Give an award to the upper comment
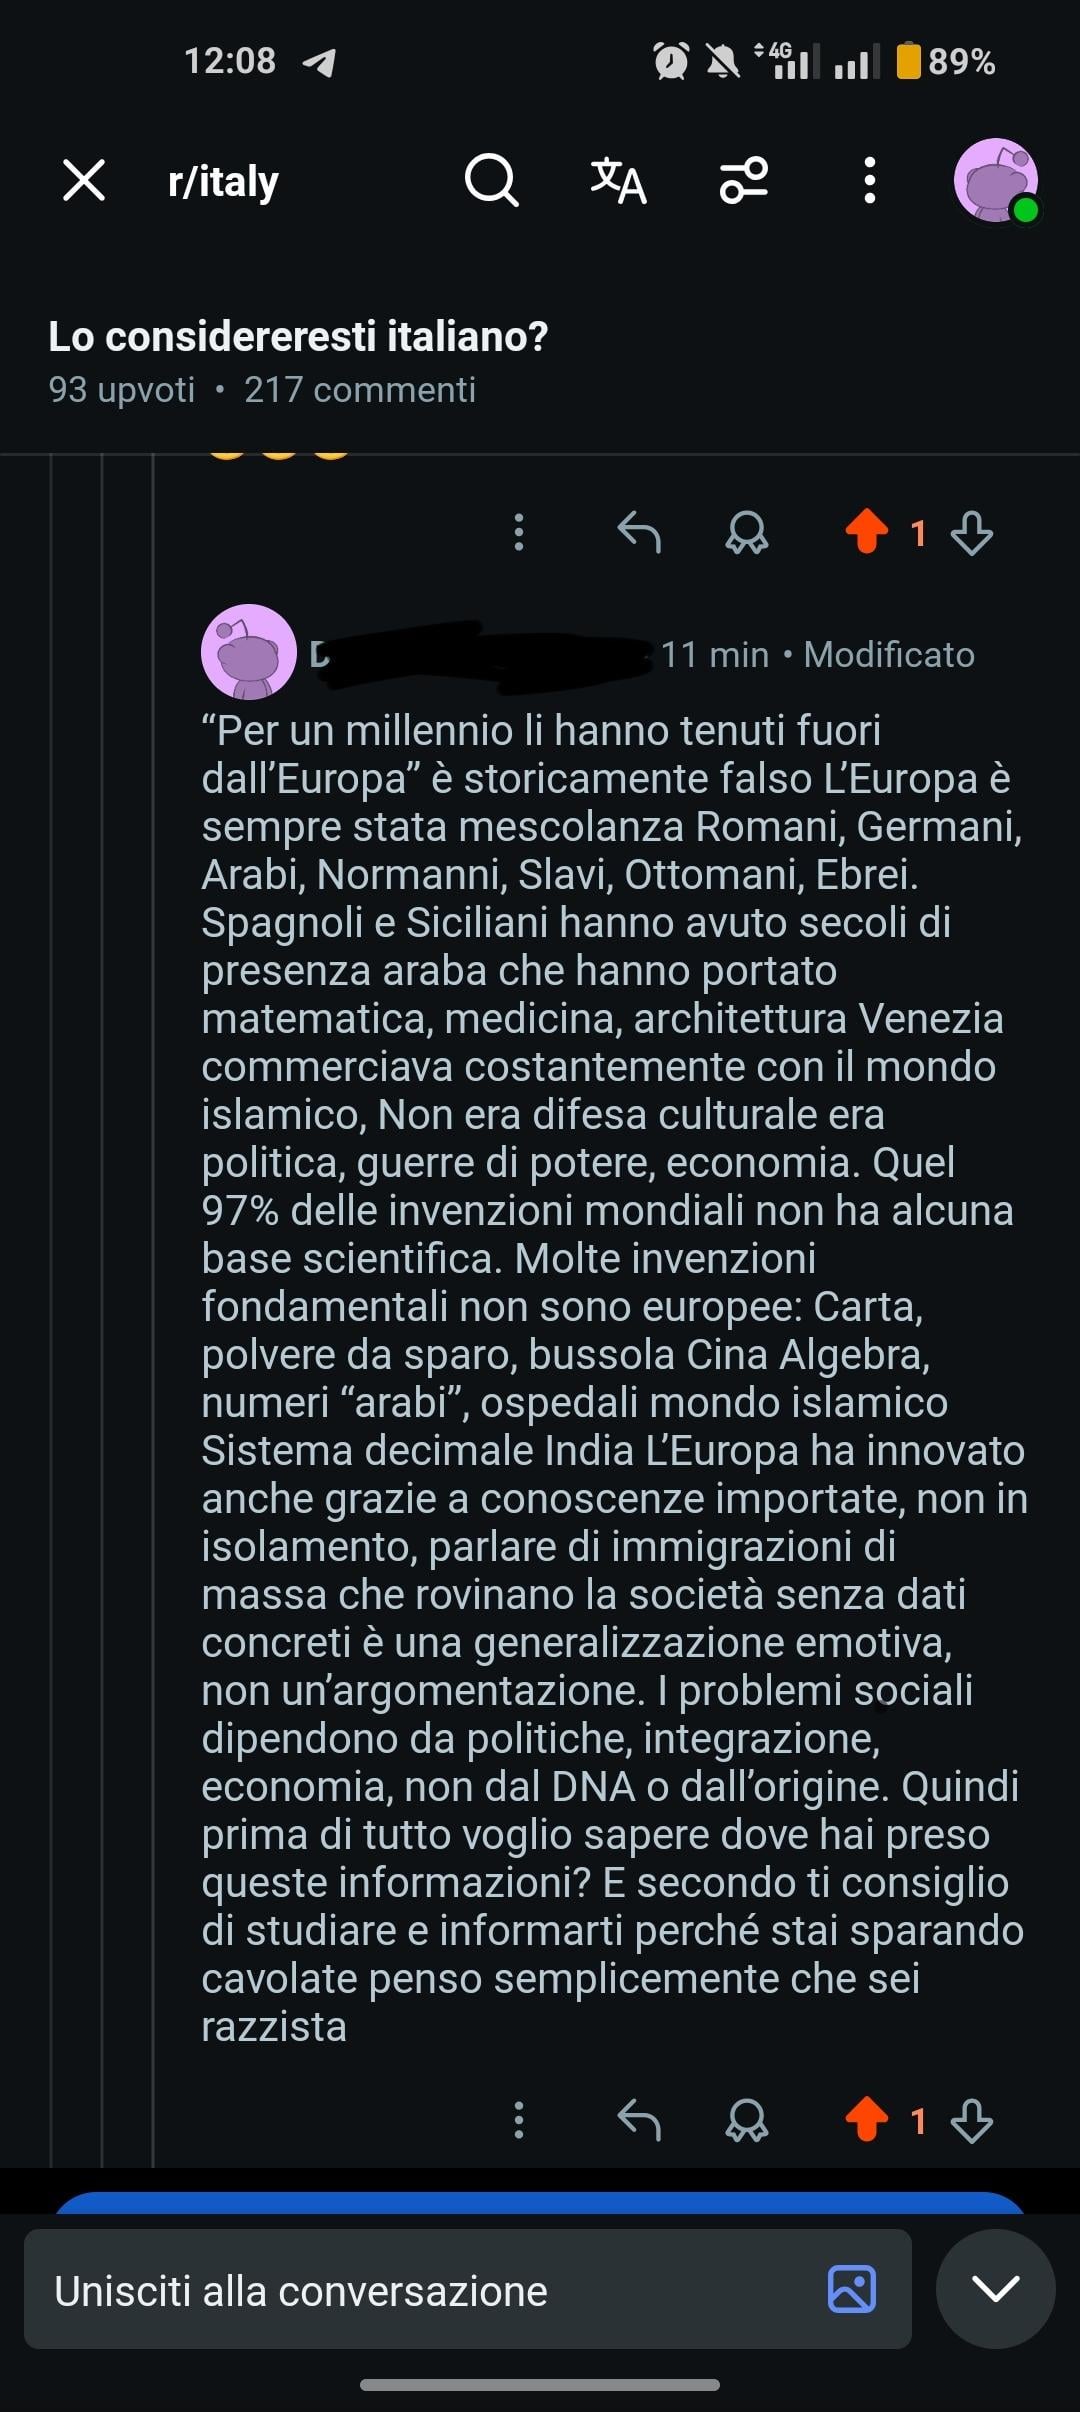The height and width of the screenshot is (2412, 1080). tap(746, 532)
